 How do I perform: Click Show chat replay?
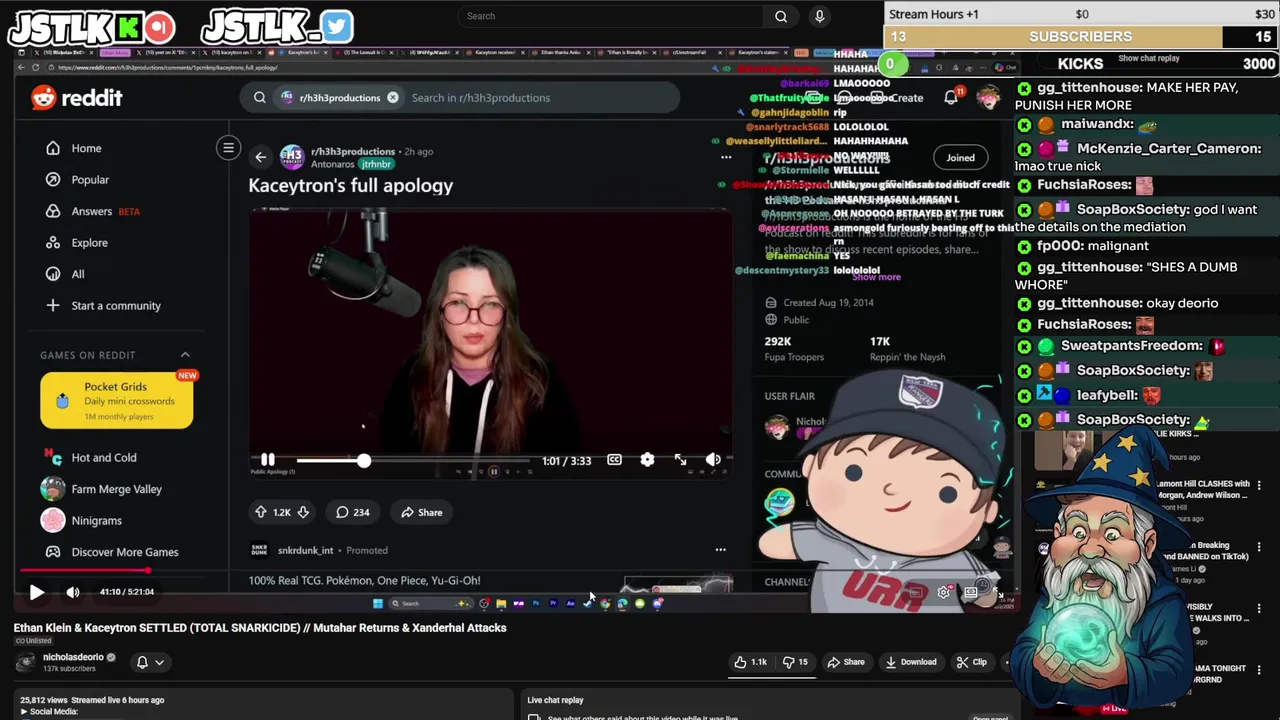click(1149, 59)
